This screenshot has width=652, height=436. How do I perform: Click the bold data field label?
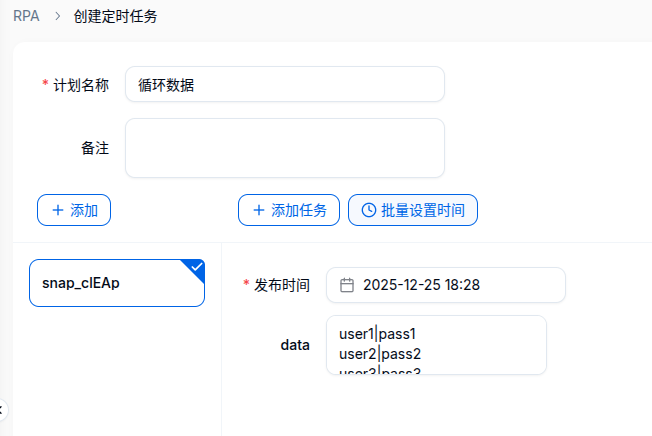[x=295, y=345]
